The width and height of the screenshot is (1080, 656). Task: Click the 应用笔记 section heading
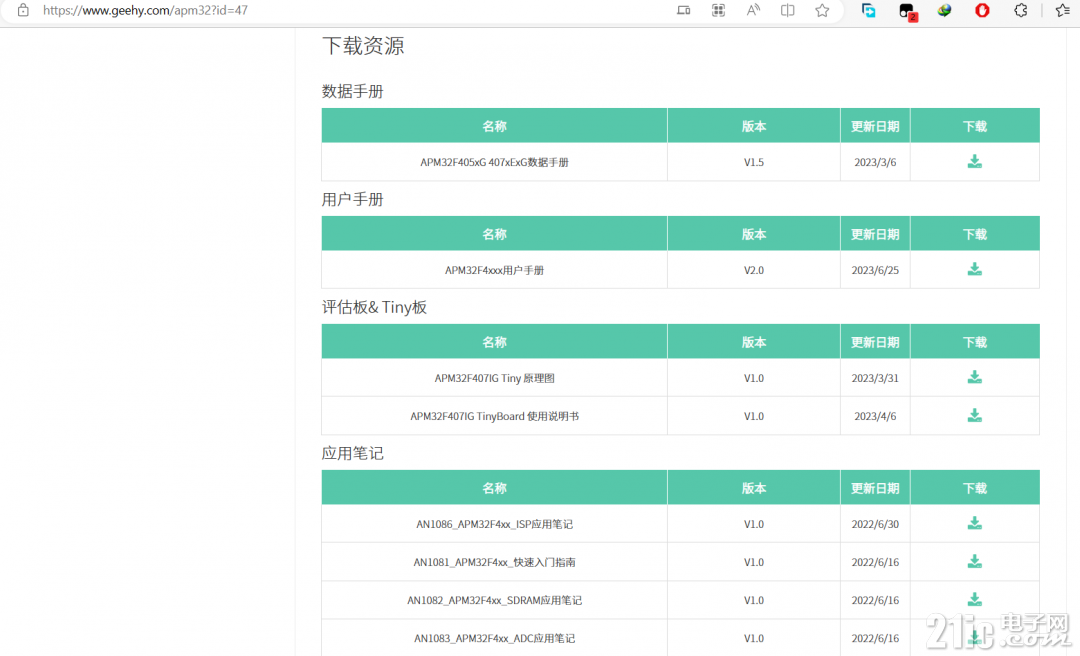pos(353,453)
